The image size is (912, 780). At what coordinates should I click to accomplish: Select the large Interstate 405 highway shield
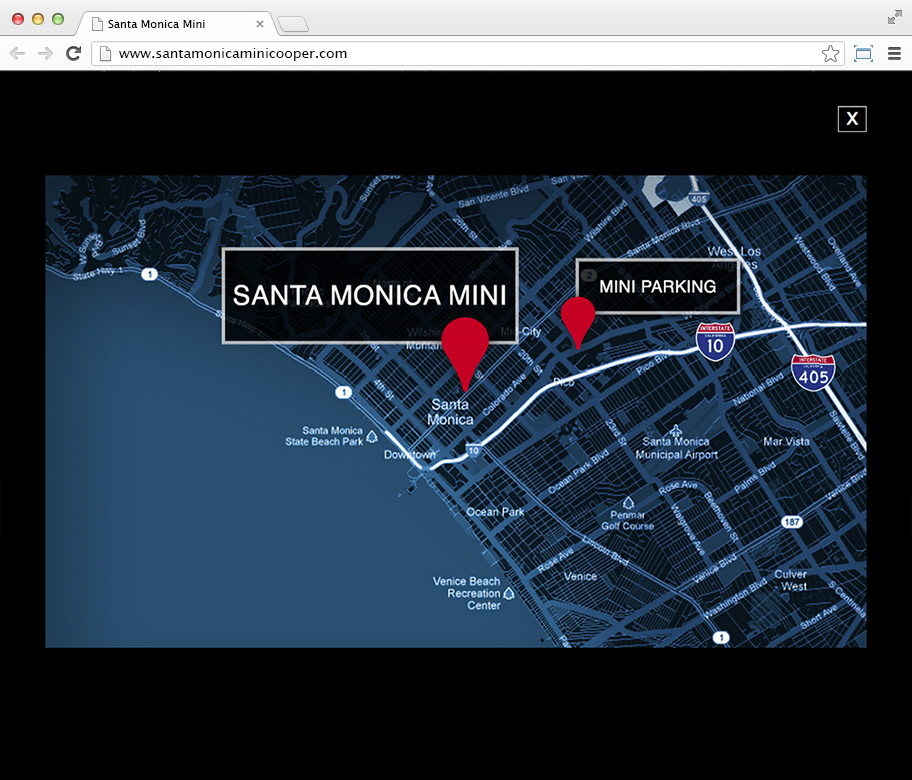(x=813, y=372)
